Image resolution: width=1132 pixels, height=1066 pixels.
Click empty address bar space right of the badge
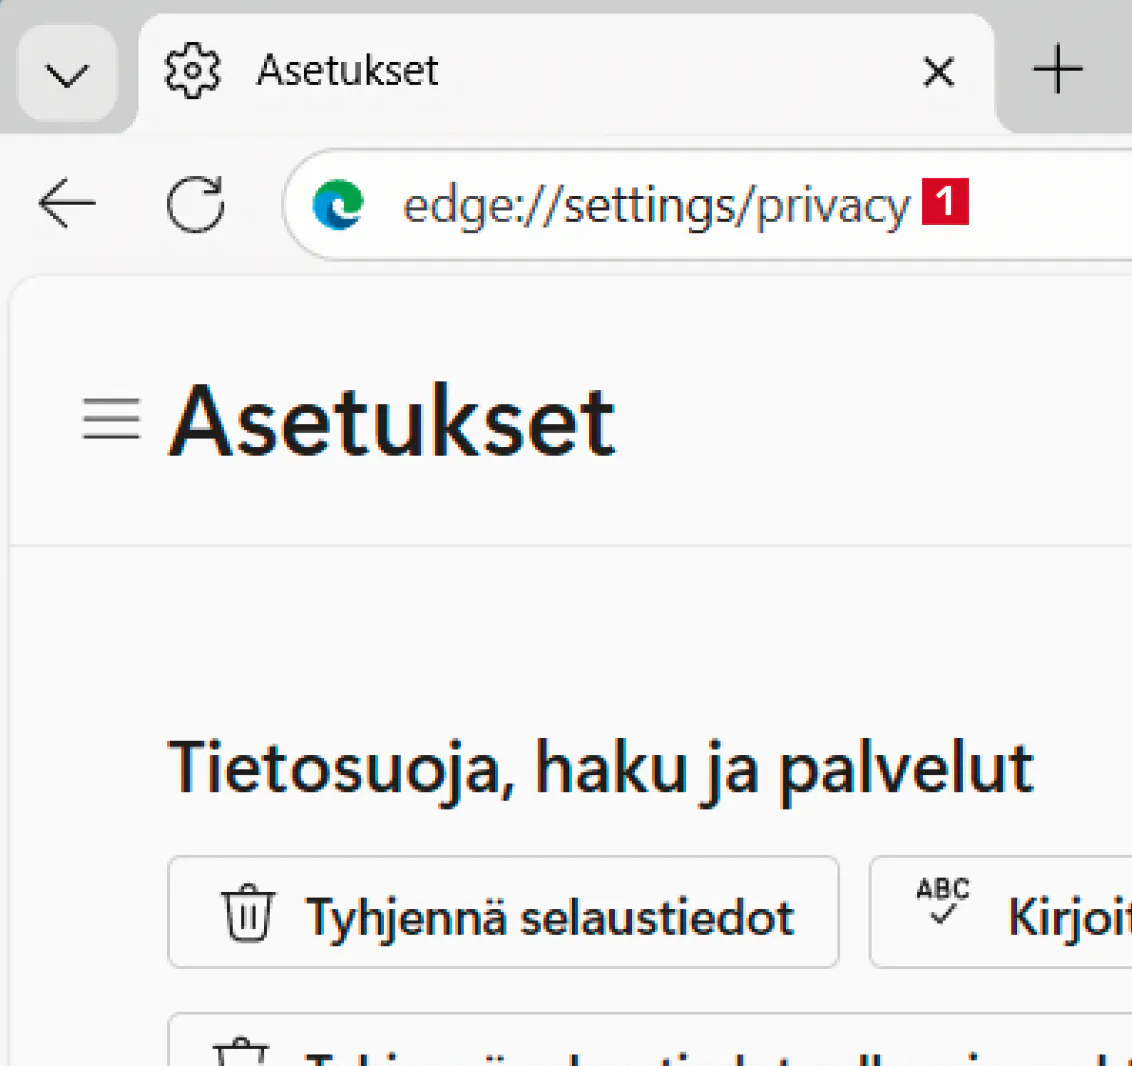pos(1050,205)
